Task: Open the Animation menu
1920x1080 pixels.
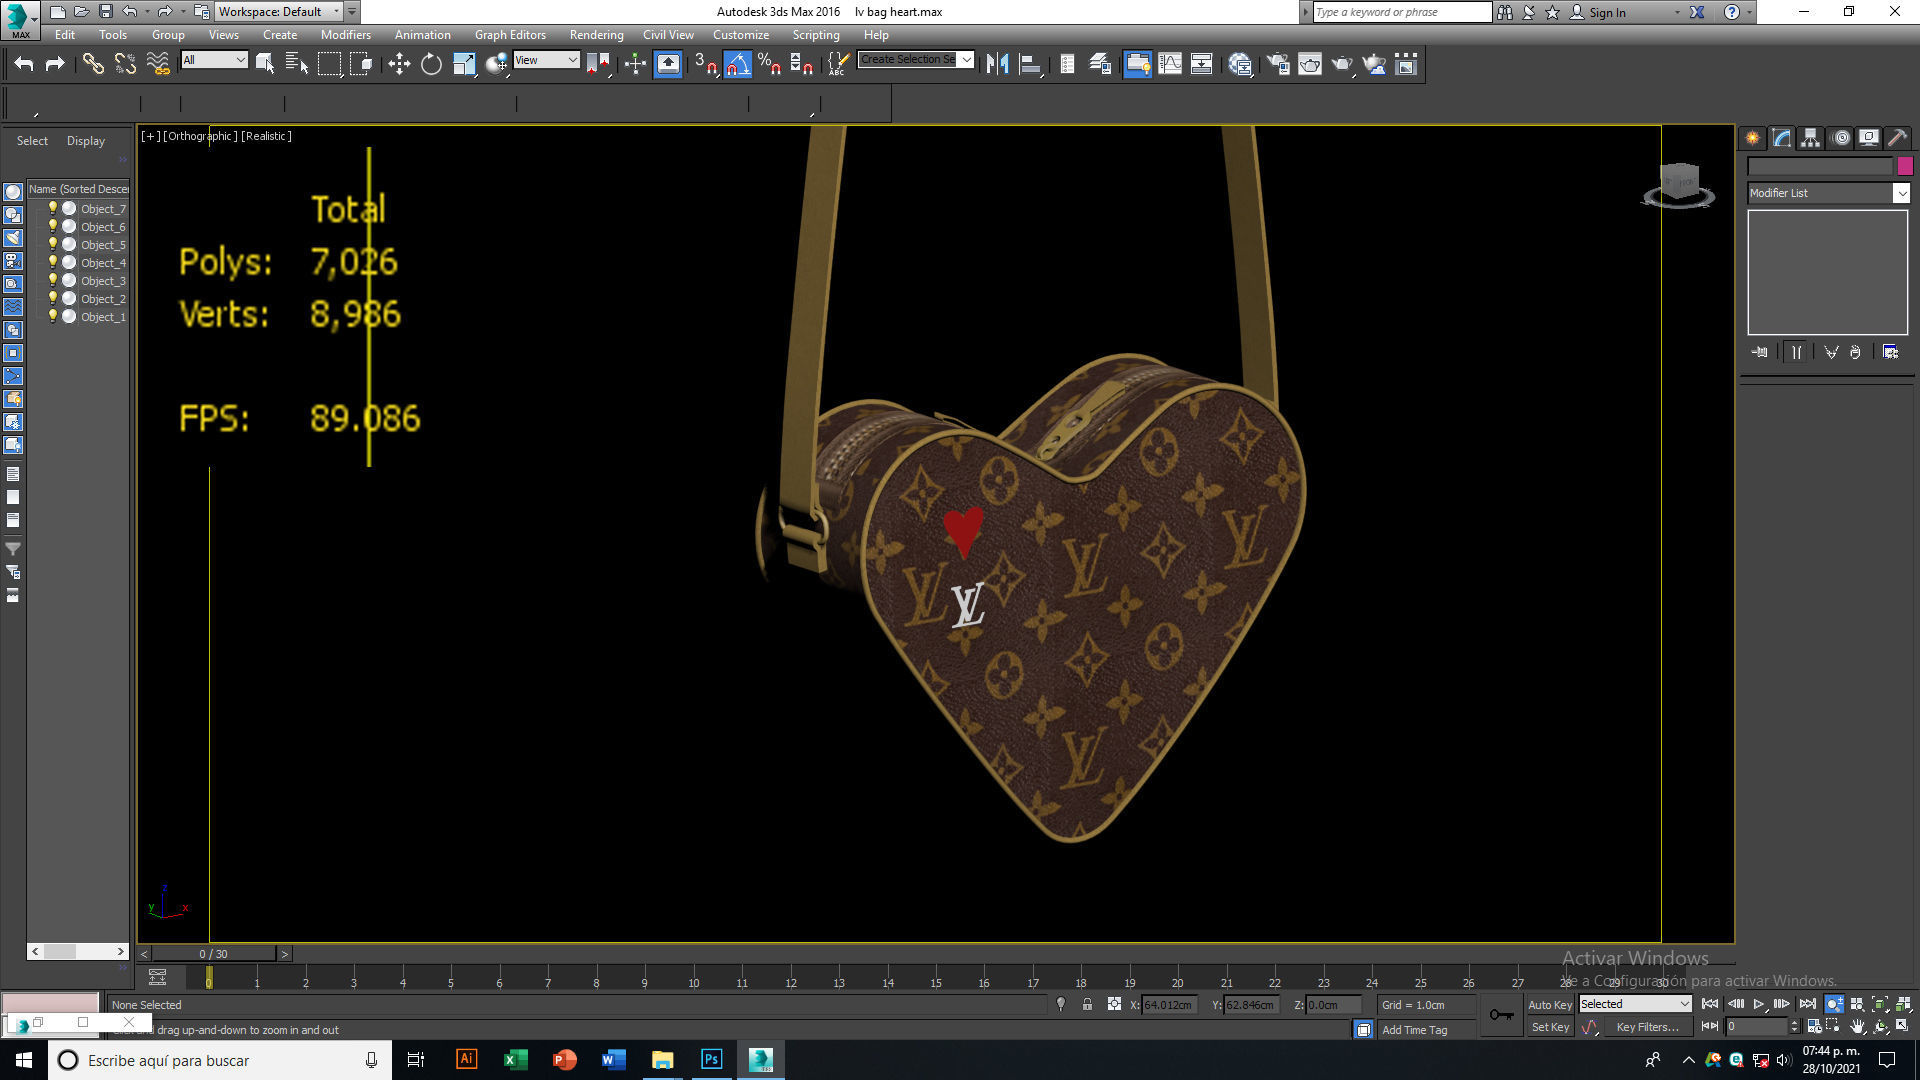Action: [422, 34]
